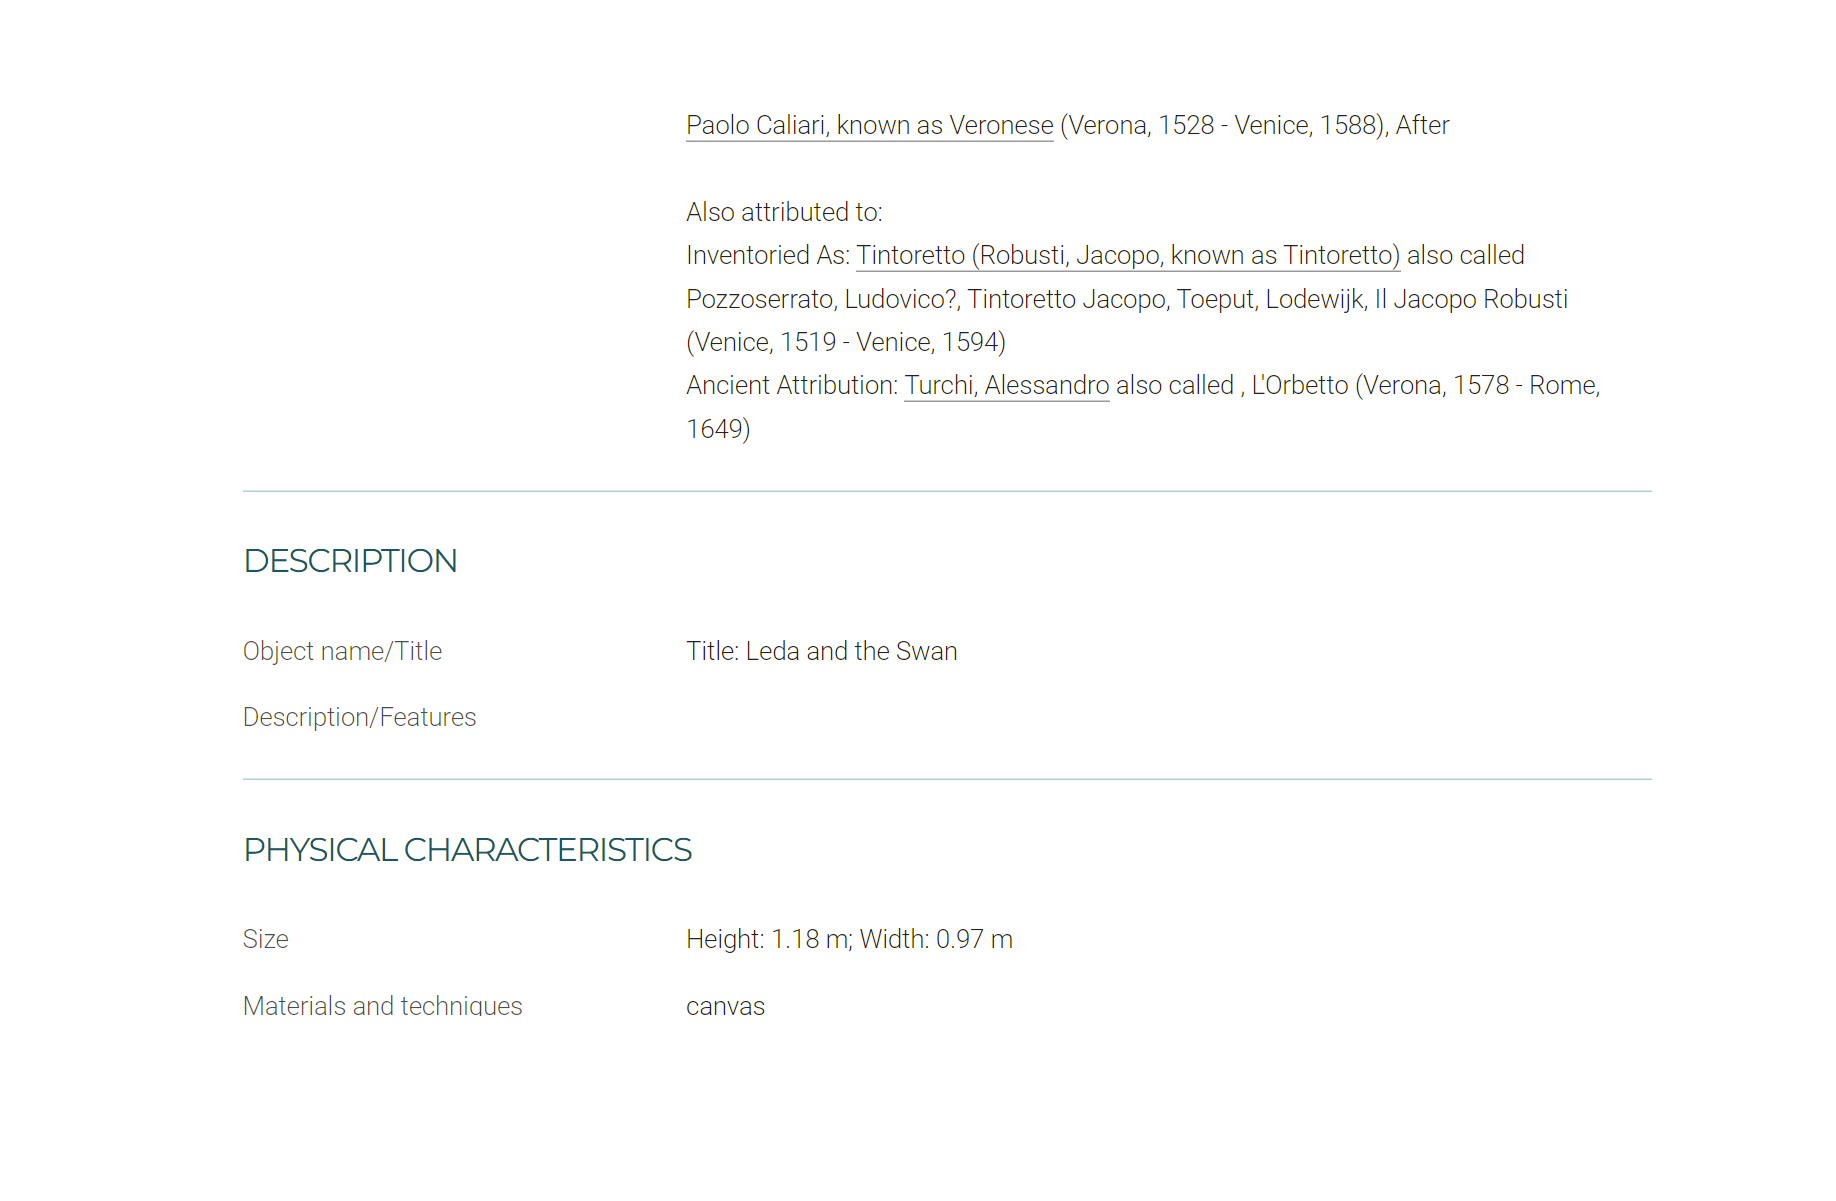Follow the Turchi, Alessandro link
Image resolution: width=1836 pixels, height=1201 pixels.
coord(1007,385)
